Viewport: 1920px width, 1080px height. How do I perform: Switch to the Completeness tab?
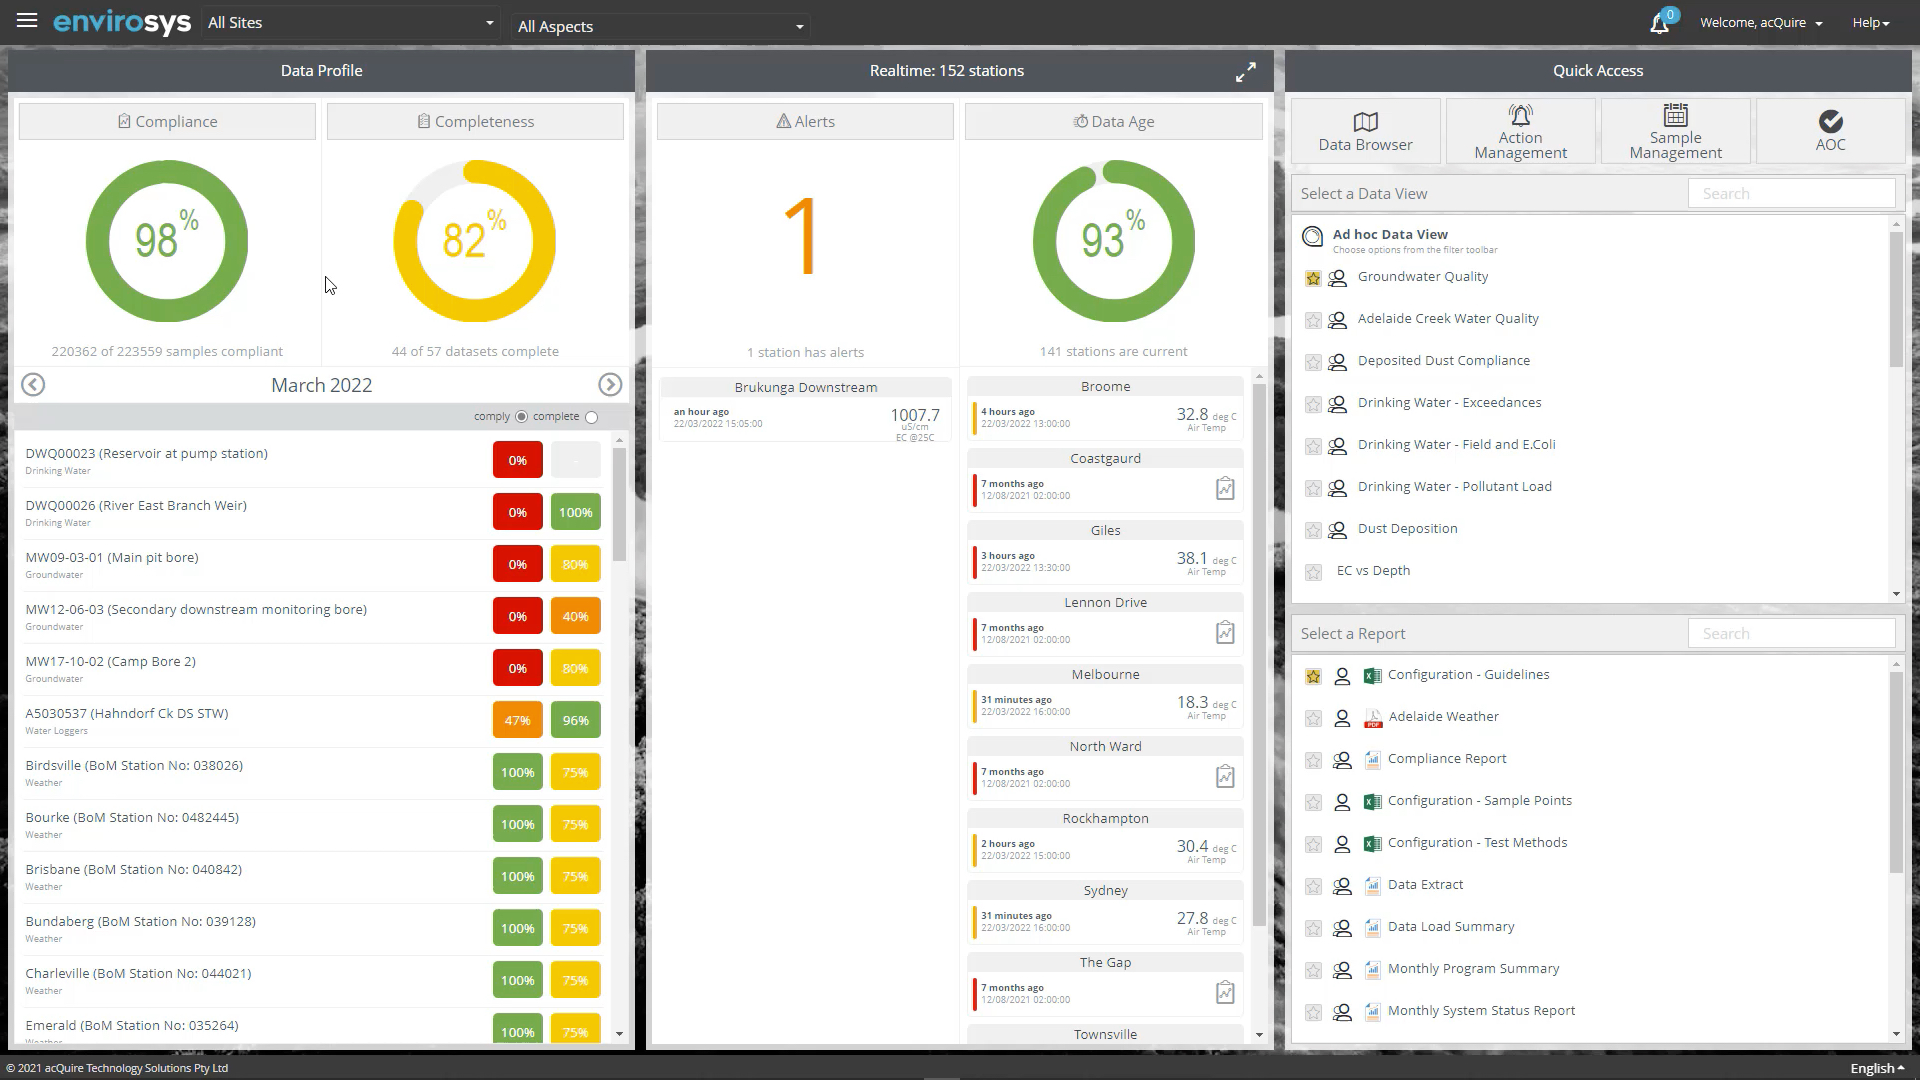pos(475,122)
